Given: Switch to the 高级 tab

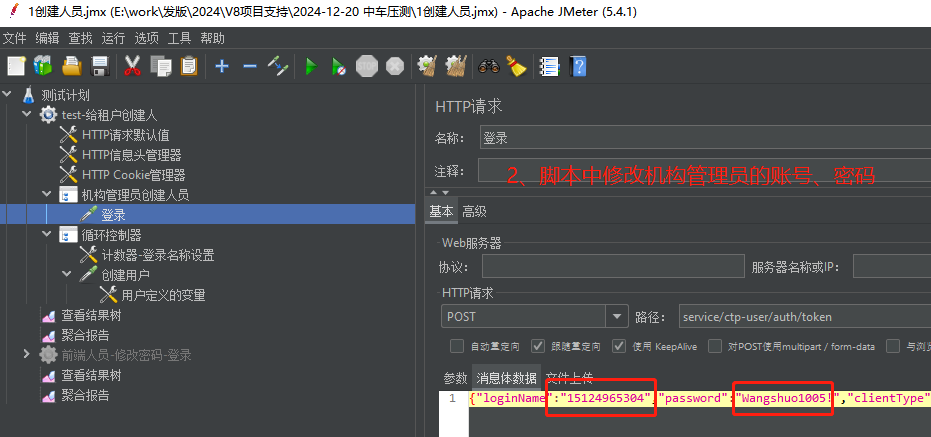Looking at the screenshot, I should tap(475, 211).
